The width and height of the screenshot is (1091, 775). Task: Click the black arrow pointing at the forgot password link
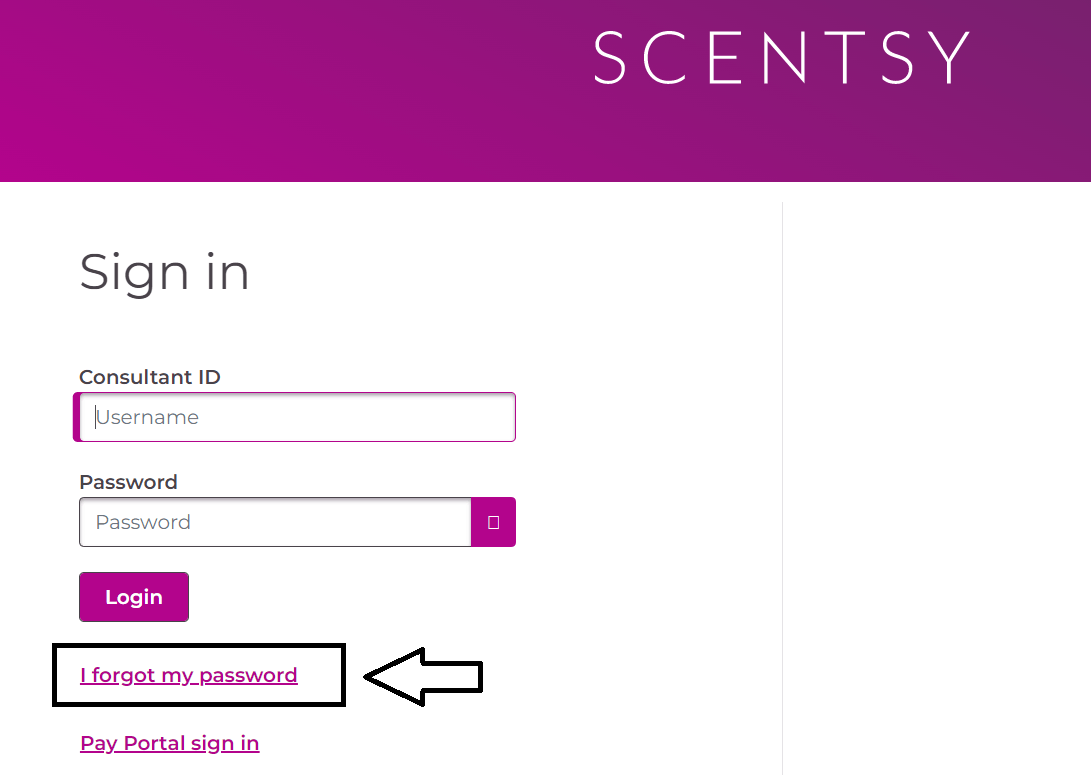point(424,676)
